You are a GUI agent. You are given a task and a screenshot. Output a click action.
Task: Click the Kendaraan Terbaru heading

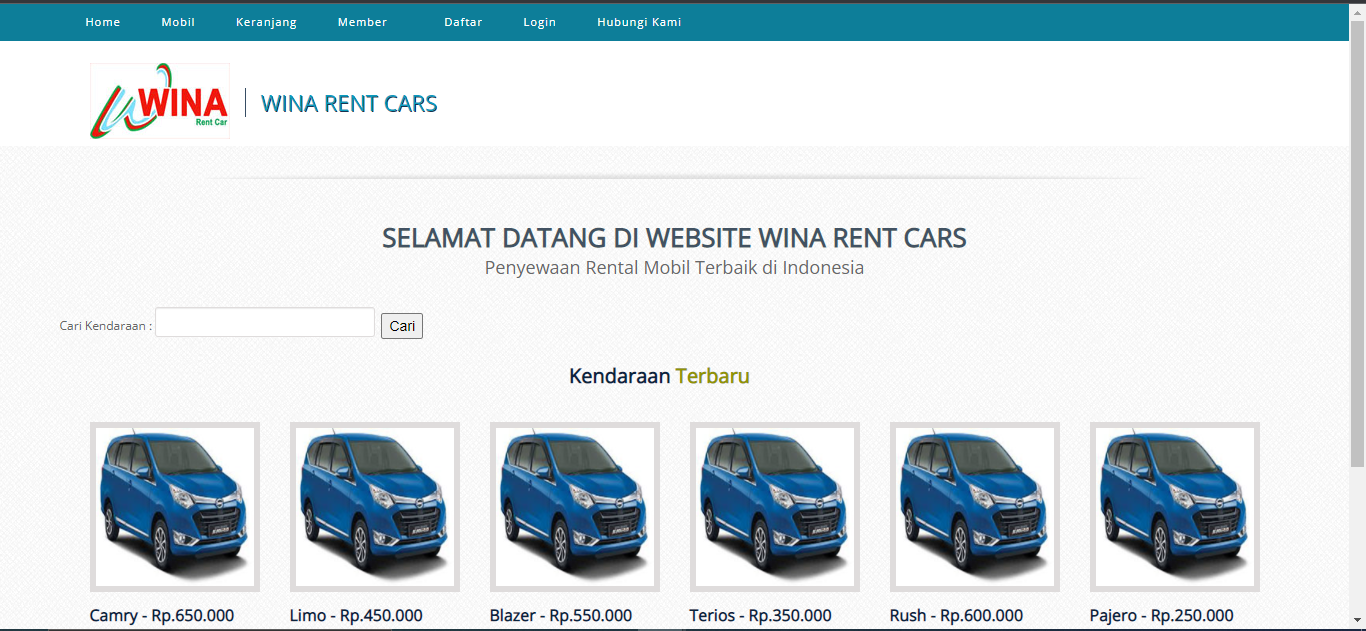click(659, 376)
